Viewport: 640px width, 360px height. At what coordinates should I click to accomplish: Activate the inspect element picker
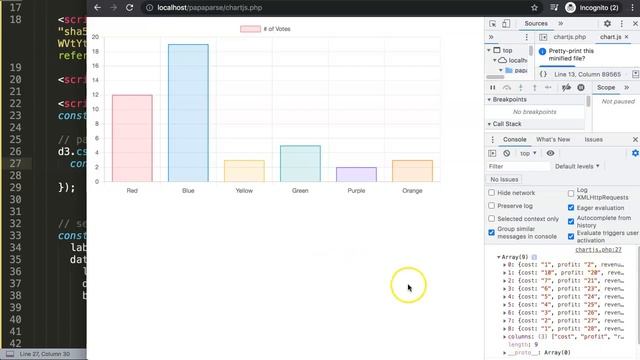pyautogui.click(x=493, y=24)
